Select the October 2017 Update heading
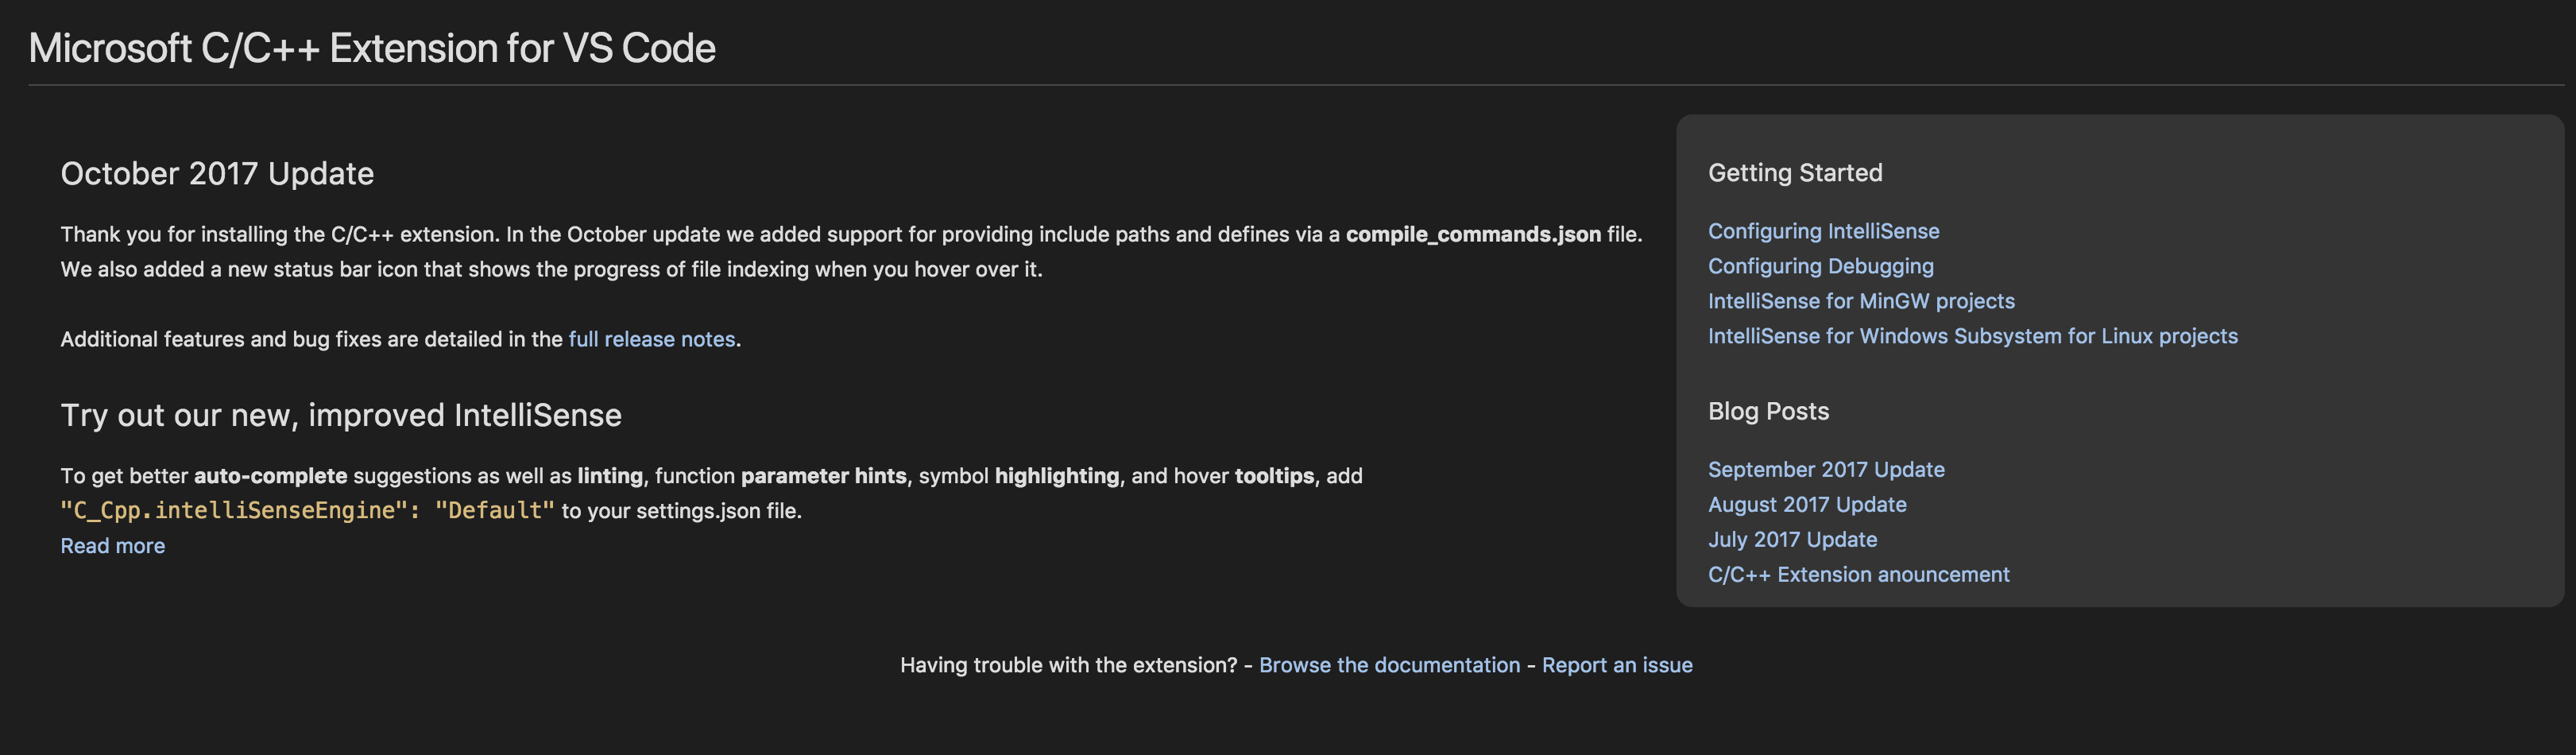 [218, 173]
